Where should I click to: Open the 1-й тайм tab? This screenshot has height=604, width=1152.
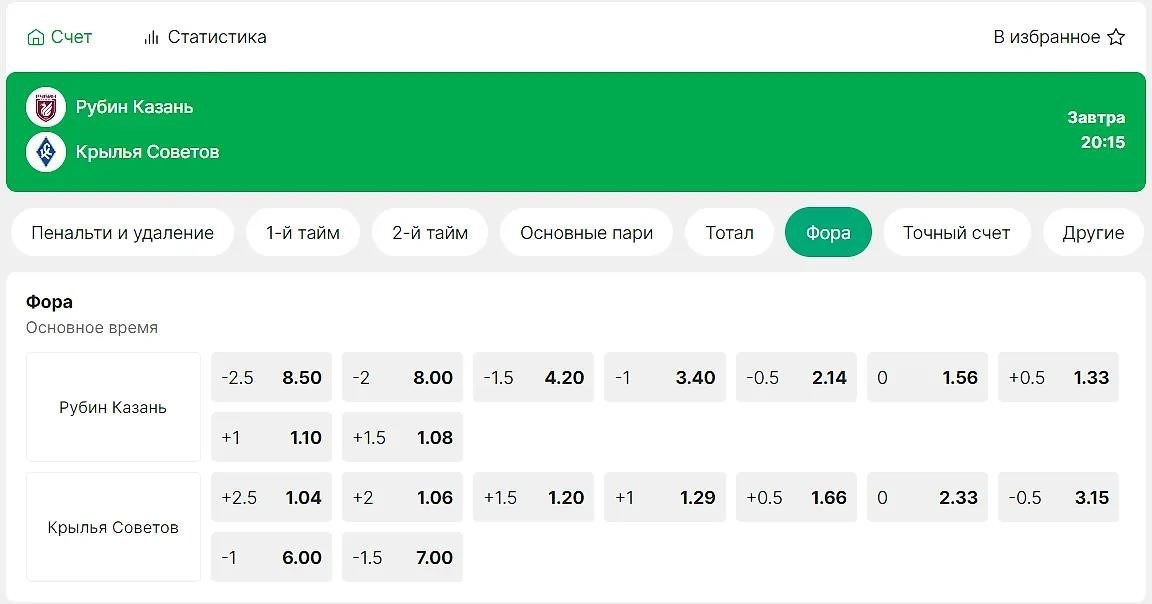pyautogui.click(x=303, y=232)
